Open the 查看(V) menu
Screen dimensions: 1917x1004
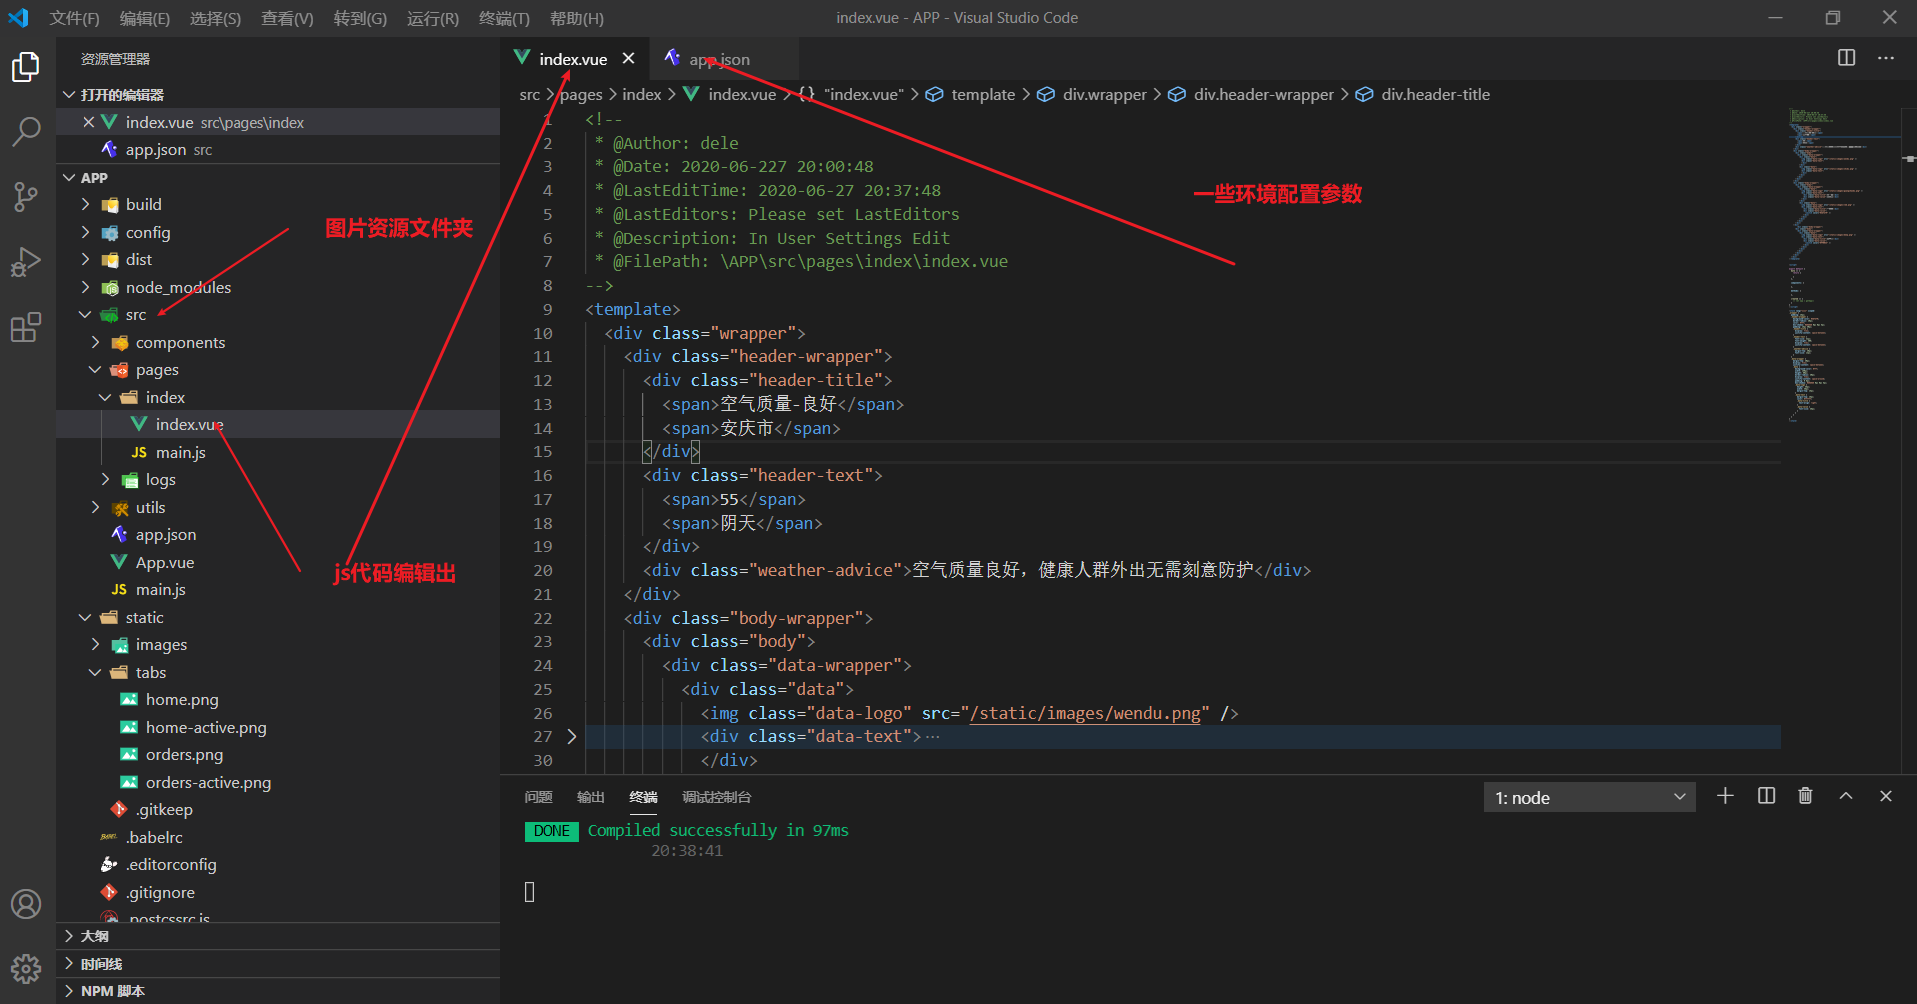287,18
